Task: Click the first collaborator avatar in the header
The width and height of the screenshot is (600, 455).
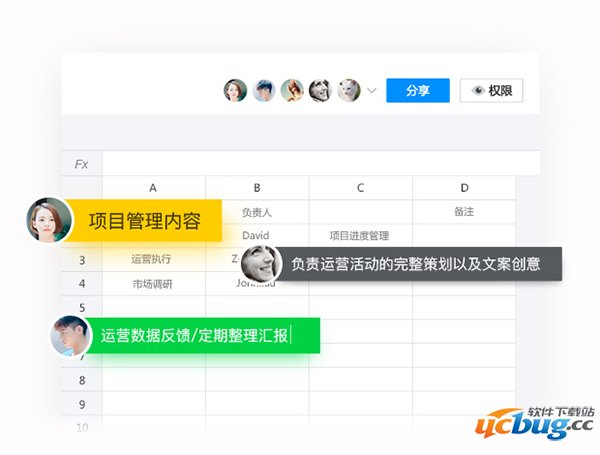Action: pyautogui.click(x=235, y=91)
